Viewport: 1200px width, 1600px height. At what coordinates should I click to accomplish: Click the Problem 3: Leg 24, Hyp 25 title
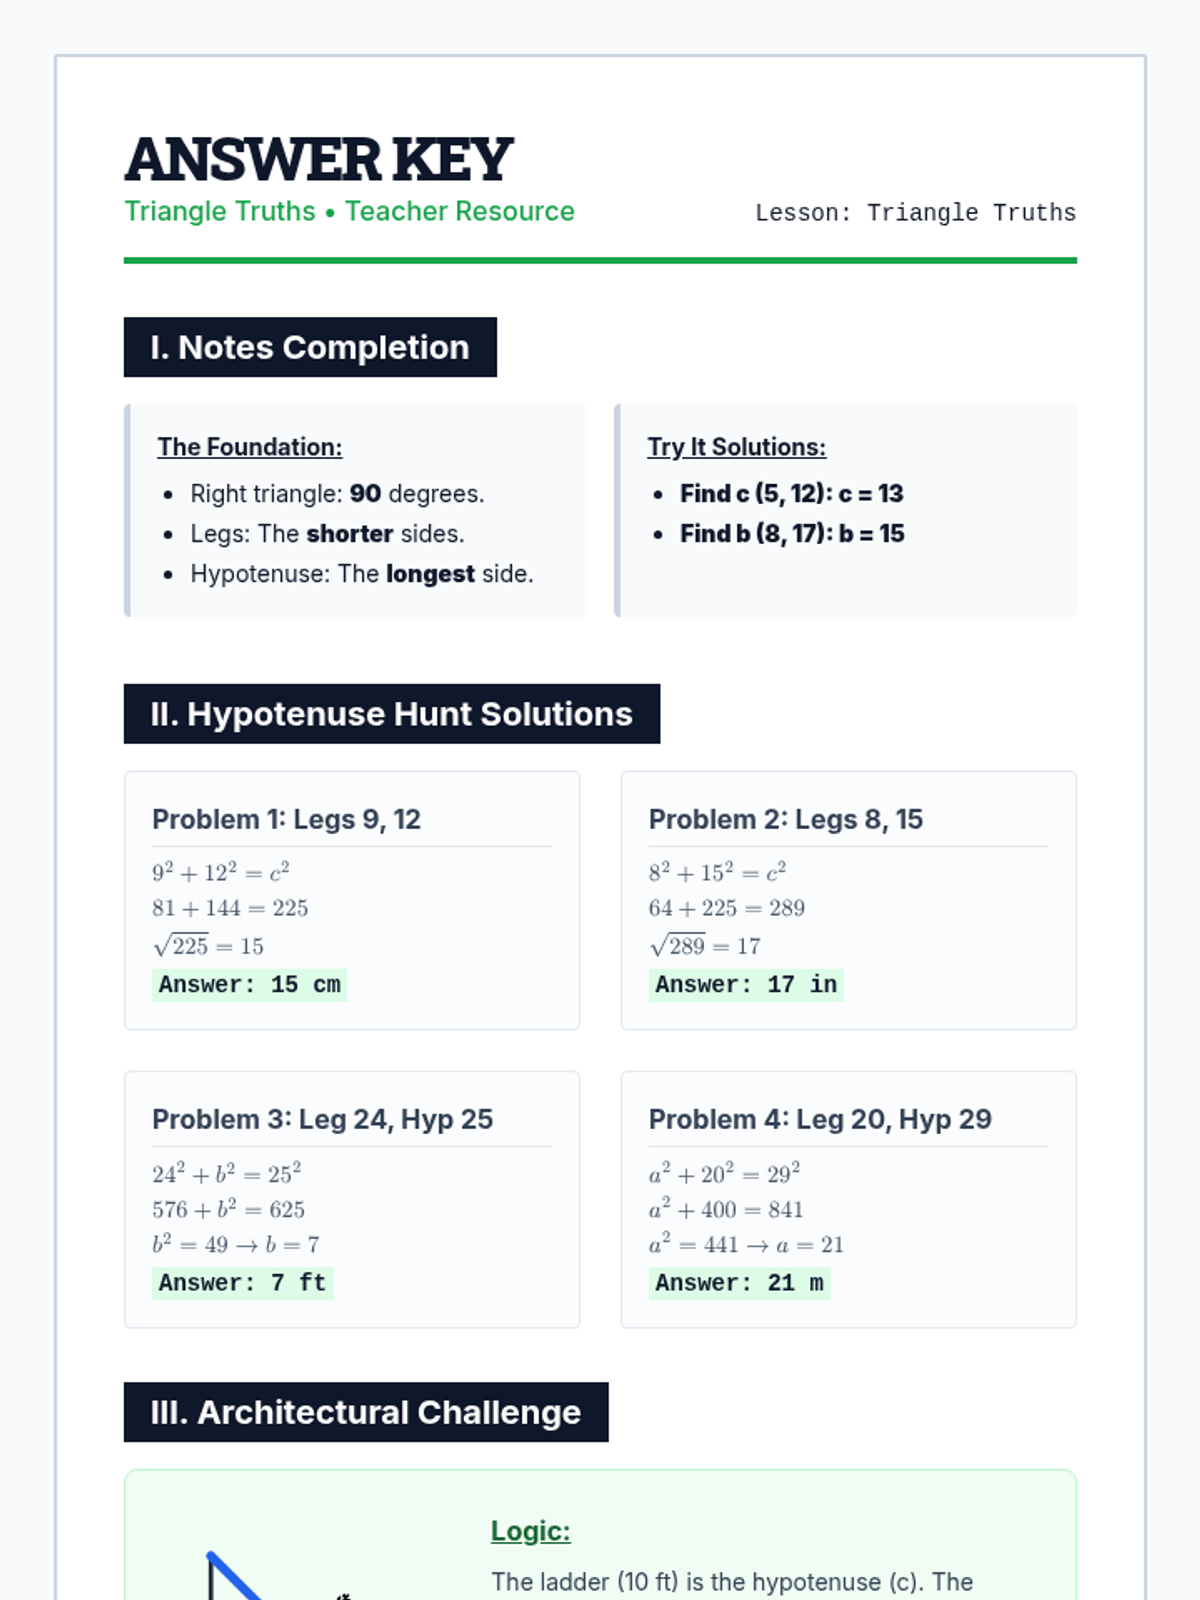click(x=322, y=1119)
